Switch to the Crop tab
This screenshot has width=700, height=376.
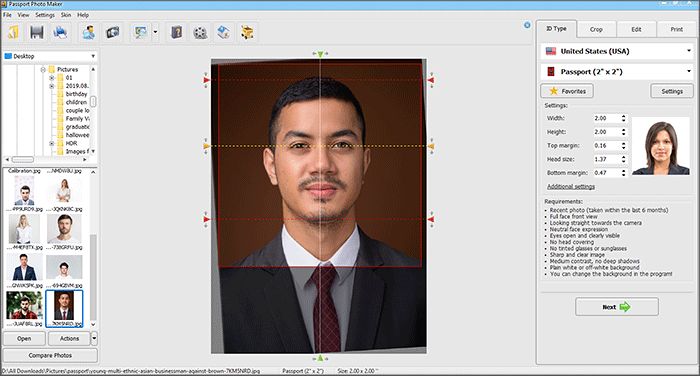pos(596,29)
